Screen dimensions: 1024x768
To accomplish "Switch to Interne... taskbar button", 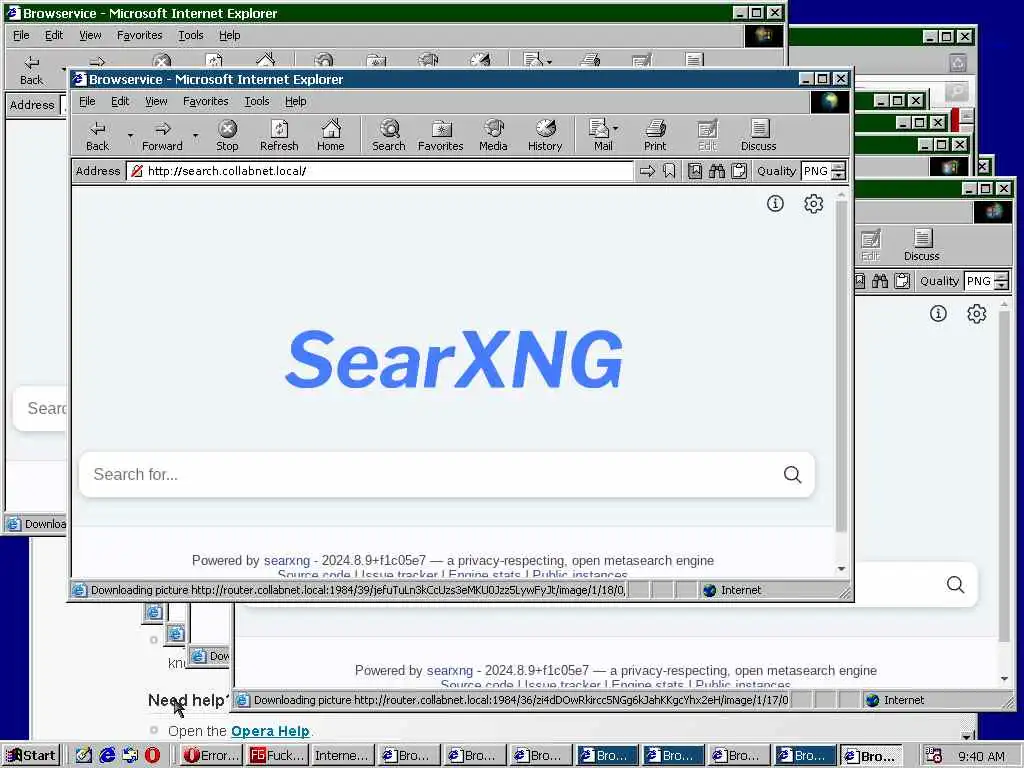I will tap(343, 756).
